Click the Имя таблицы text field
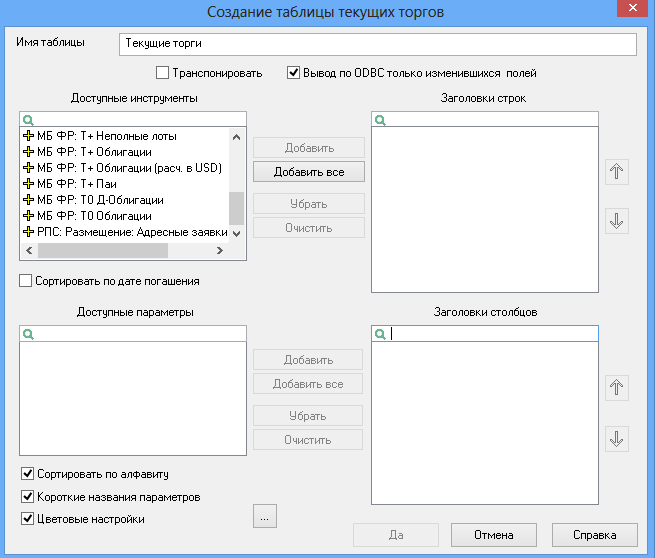Image resolution: width=655 pixels, height=558 pixels. tap(378, 44)
